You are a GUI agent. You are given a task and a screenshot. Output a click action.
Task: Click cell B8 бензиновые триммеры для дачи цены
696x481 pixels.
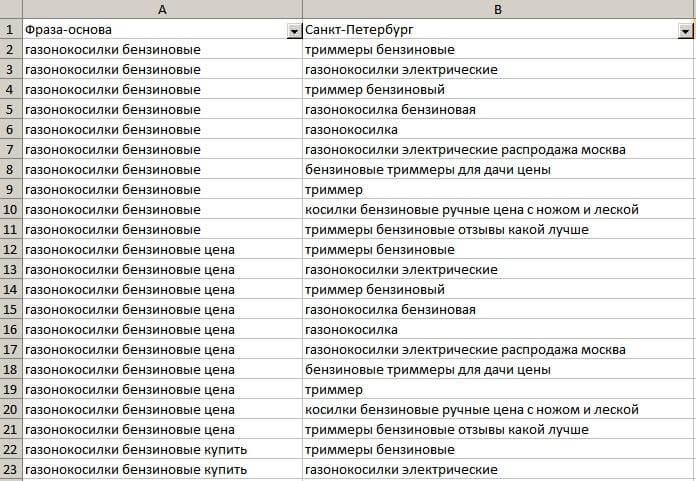(x=428, y=170)
